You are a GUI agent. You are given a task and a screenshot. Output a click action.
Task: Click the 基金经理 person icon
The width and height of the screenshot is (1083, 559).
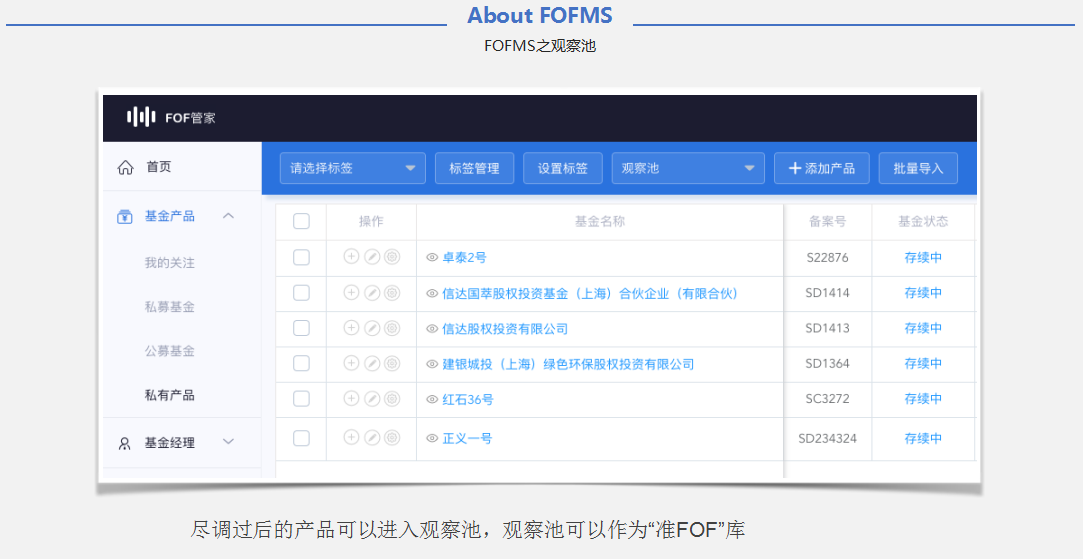click(x=125, y=444)
